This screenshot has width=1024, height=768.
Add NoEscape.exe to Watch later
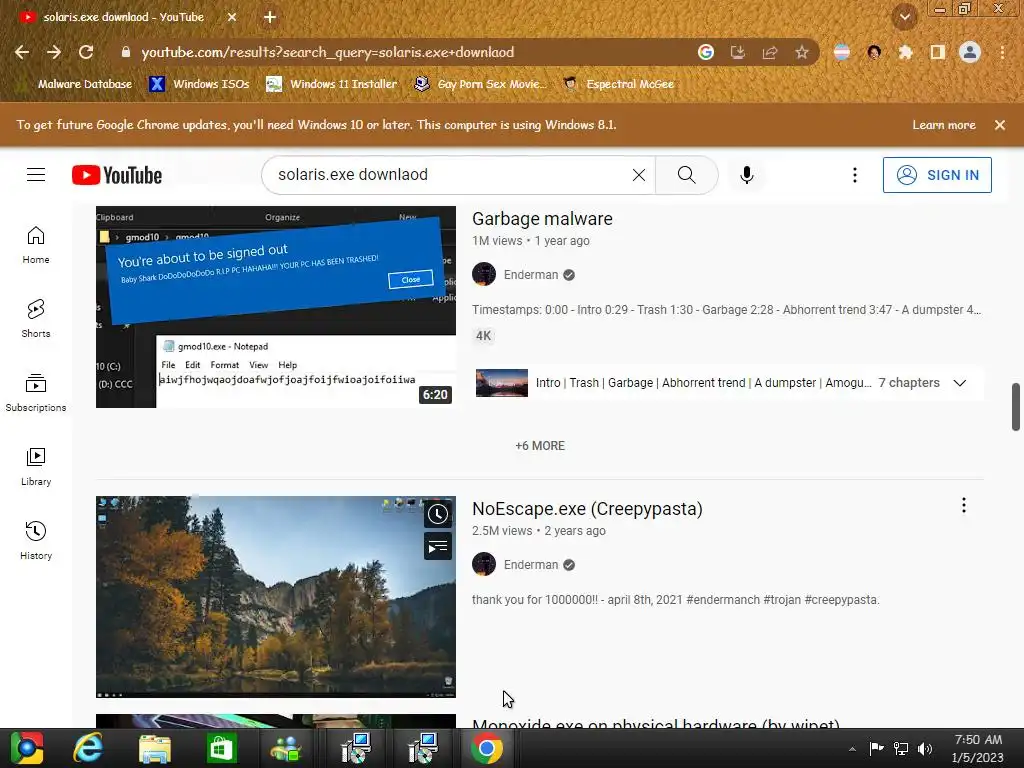(438, 515)
